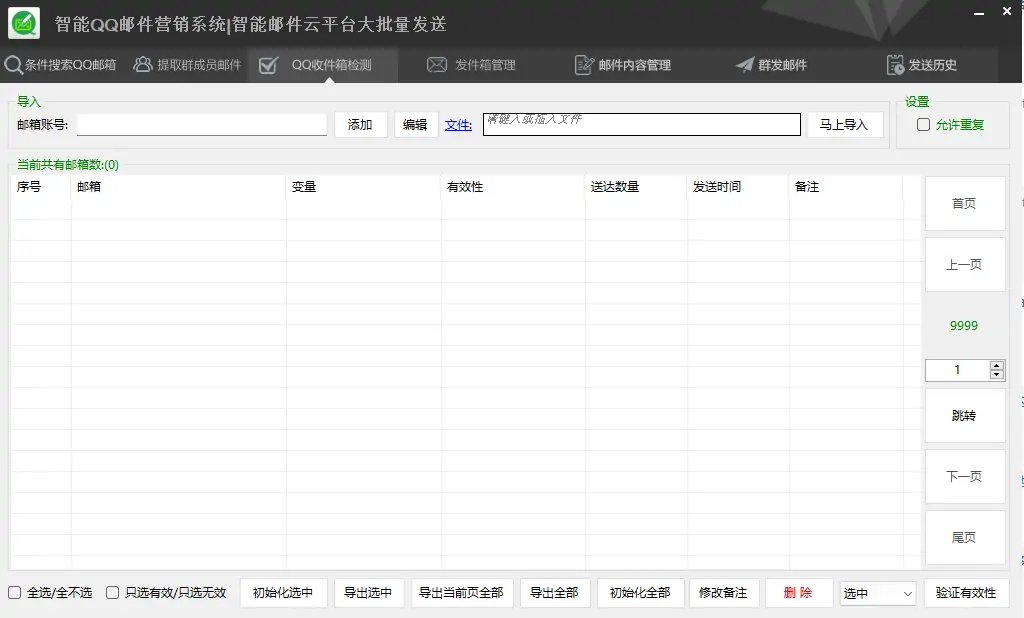The width and height of the screenshot is (1024, 618).
Task: Toggle the 全选/全不选 checkbox
Action: [x=14, y=593]
